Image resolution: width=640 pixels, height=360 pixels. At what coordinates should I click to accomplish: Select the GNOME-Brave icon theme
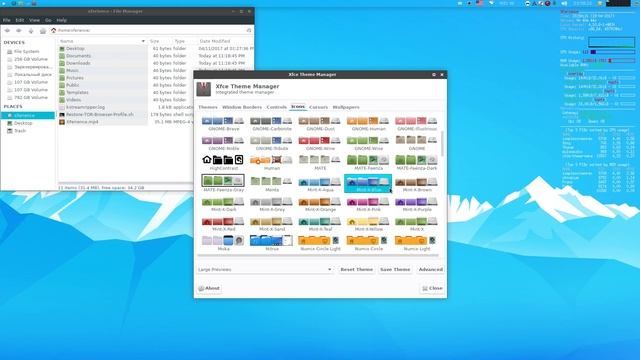pos(223,124)
